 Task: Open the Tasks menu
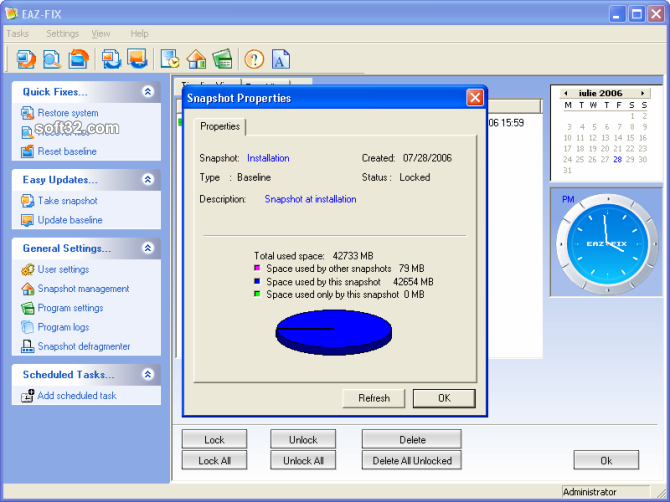[x=18, y=34]
